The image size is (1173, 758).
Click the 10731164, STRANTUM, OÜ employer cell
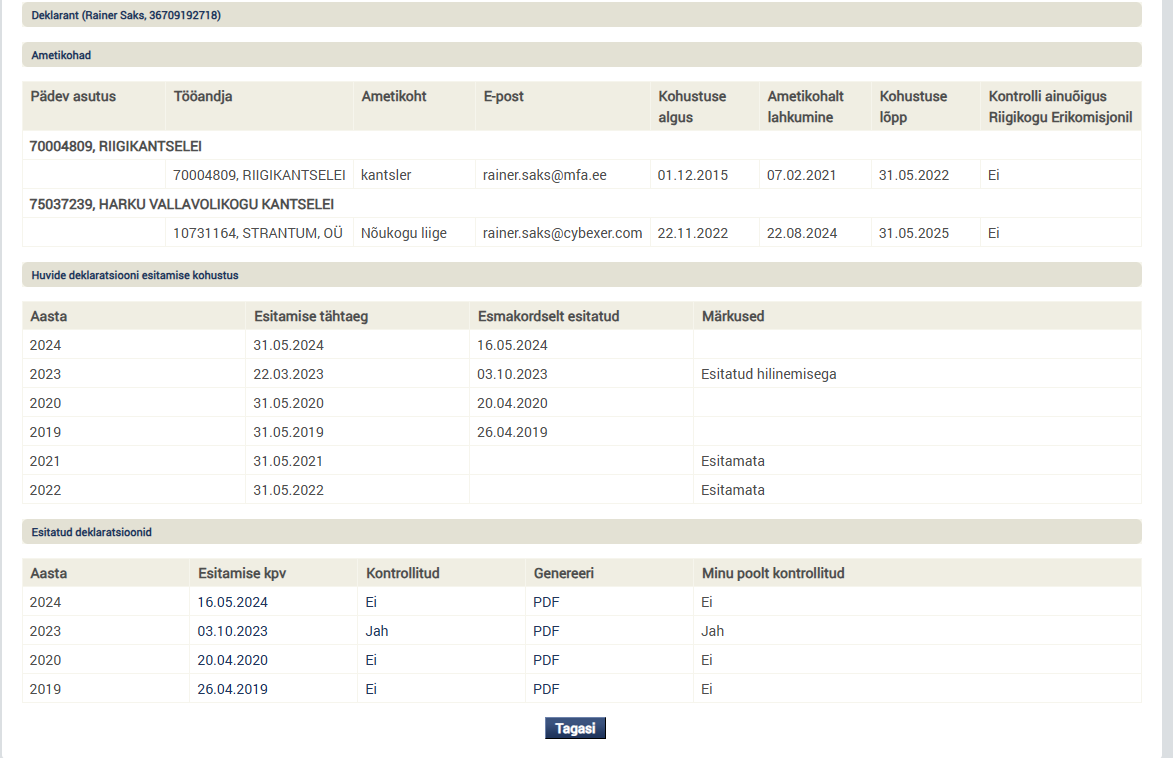point(258,233)
